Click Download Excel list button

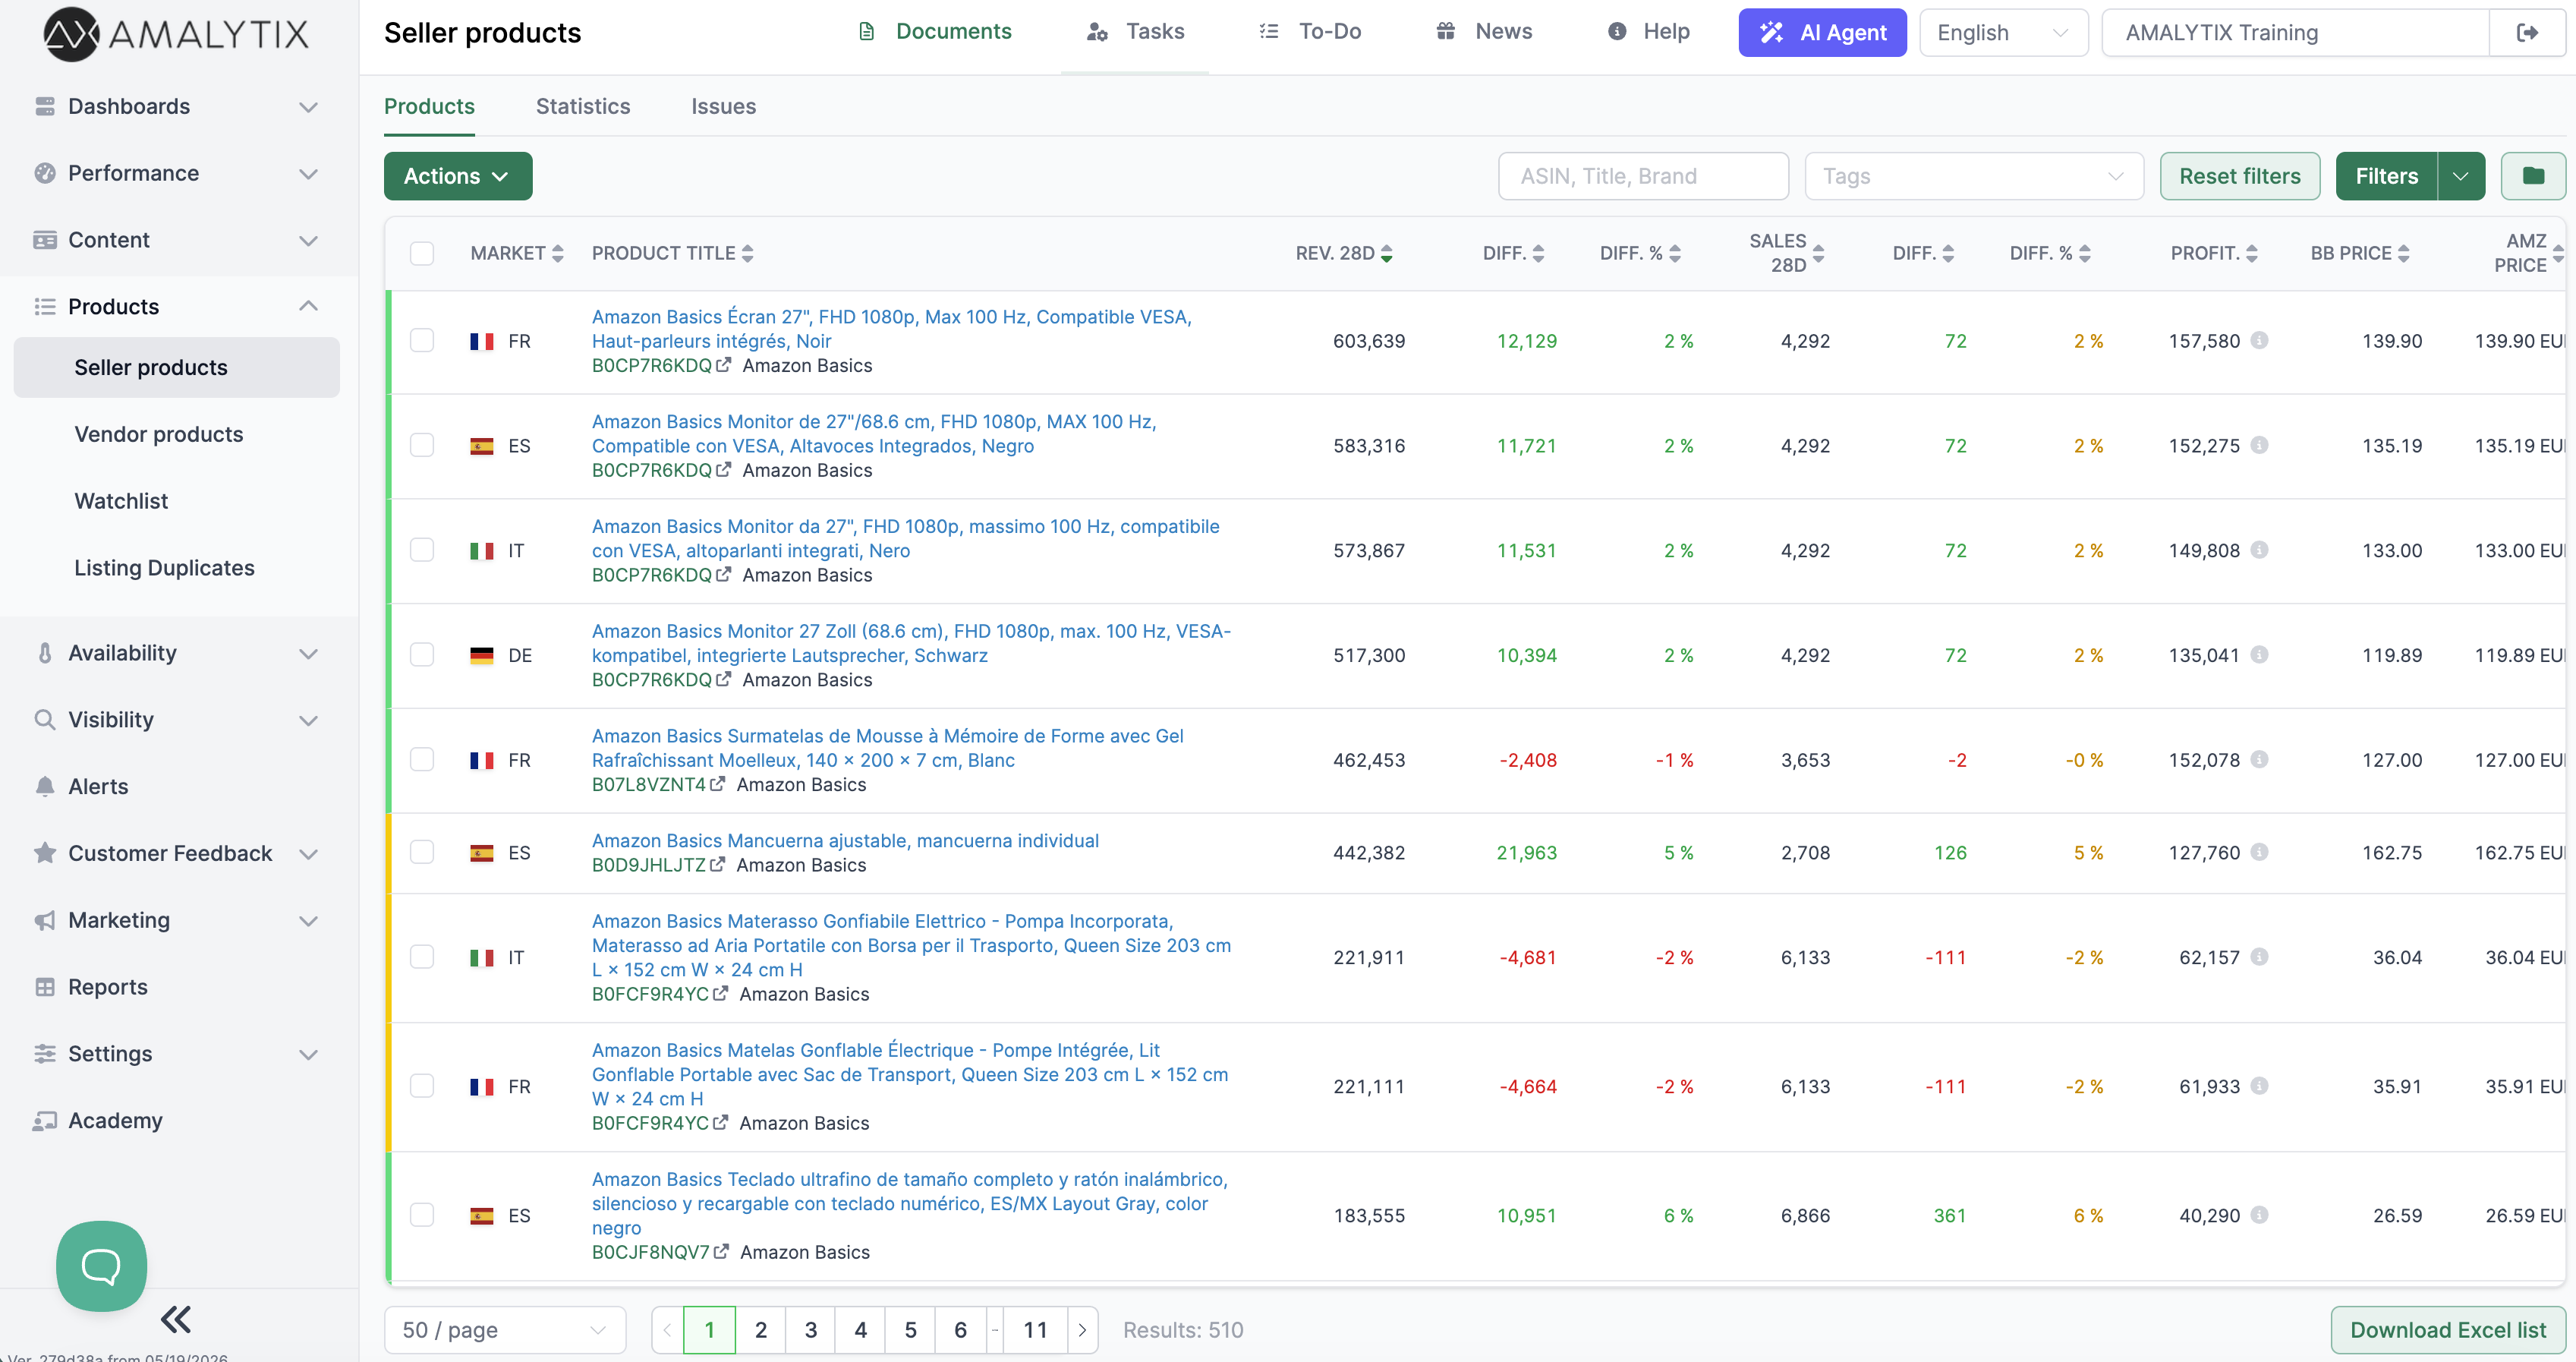(x=2448, y=1330)
